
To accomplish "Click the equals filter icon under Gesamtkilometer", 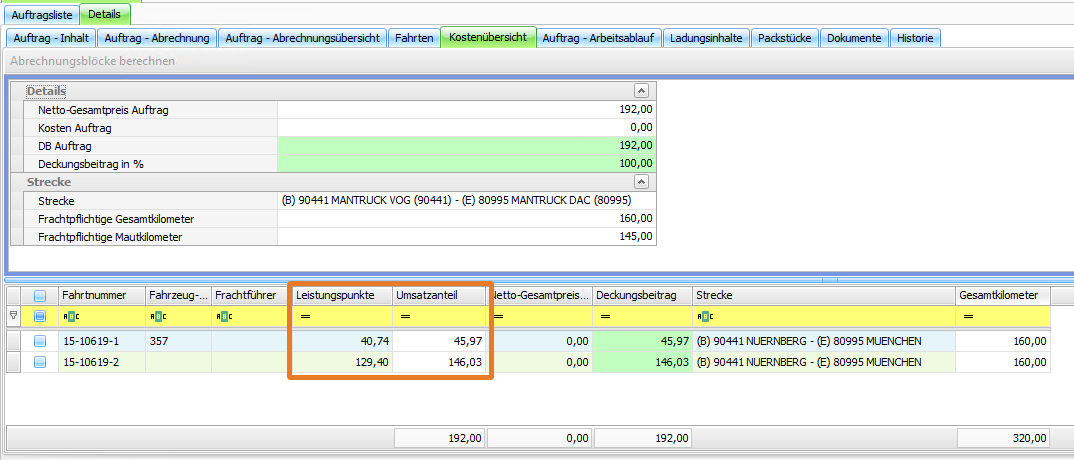I will pyautogui.click(x=969, y=317).
